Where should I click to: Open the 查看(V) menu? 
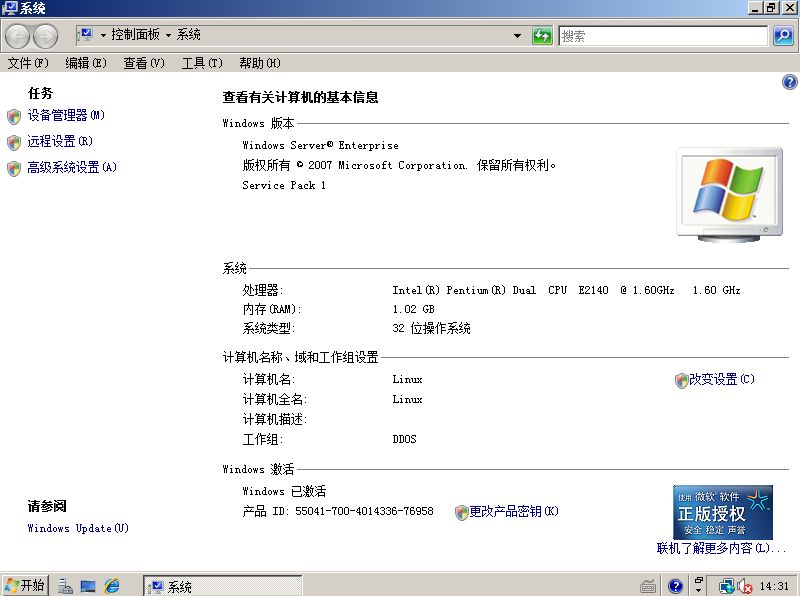144,63
